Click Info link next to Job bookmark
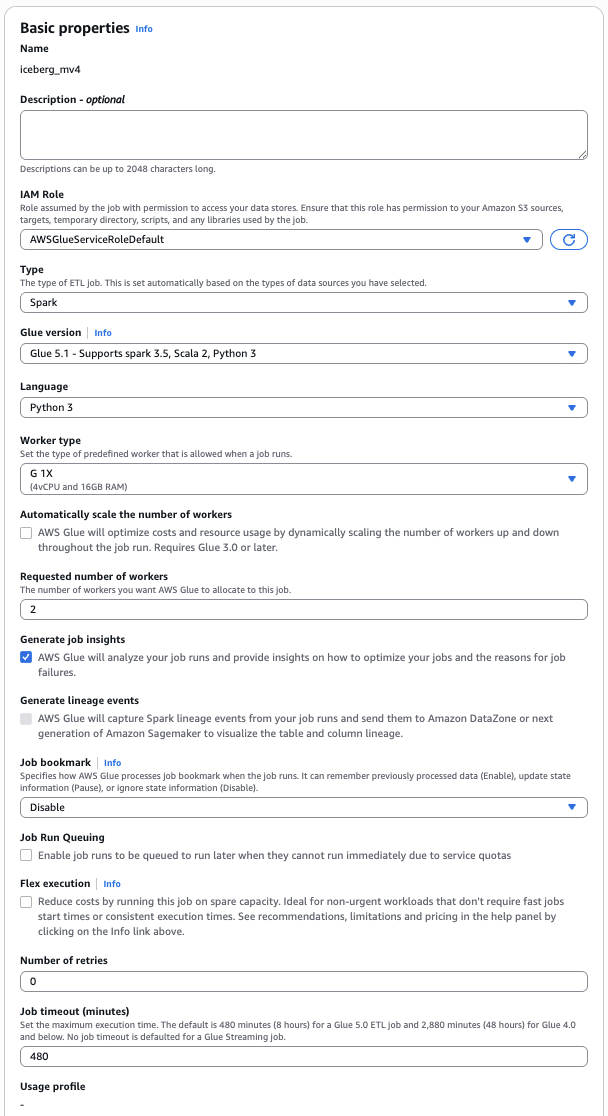Screen dimensions: 608x1116 pos(112,763)
